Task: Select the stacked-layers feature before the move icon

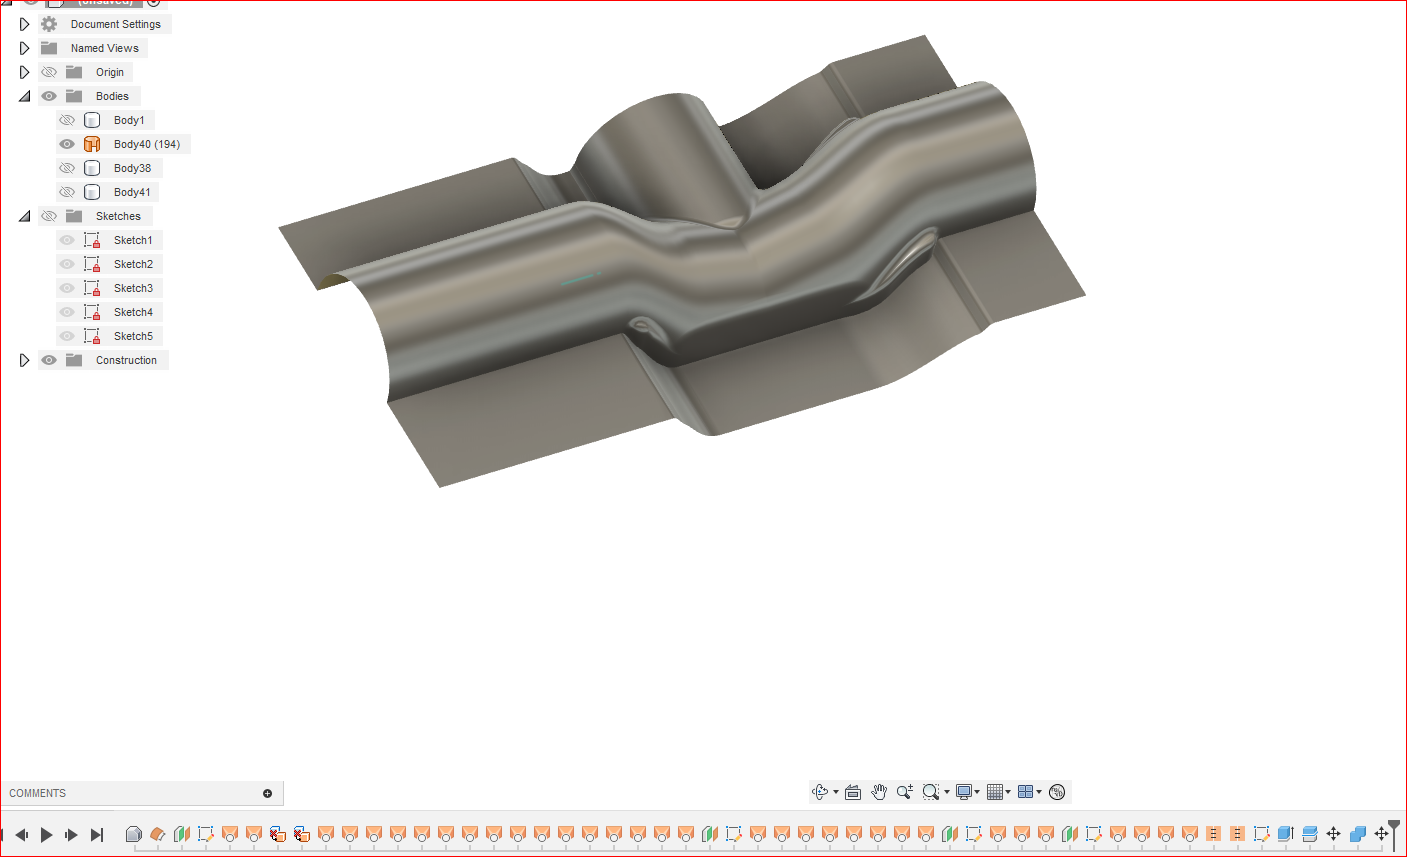Action: pyautogui.click(x=1309, y=833)
